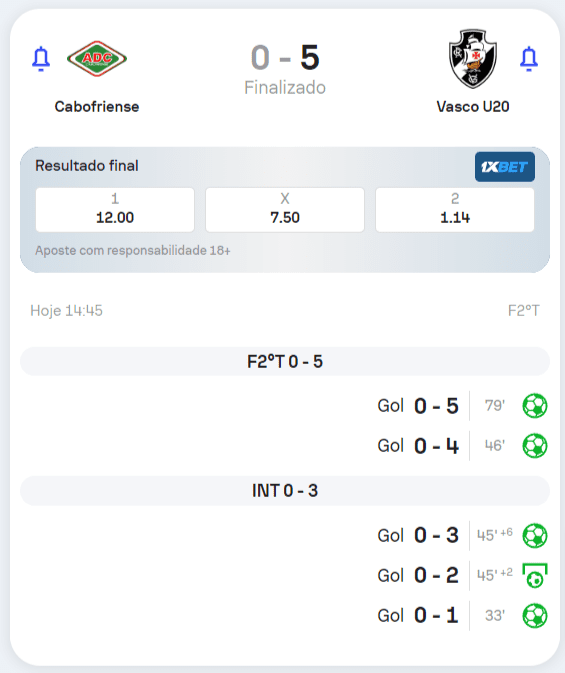Pick away win odds 1.14

[x=455, y=209]
